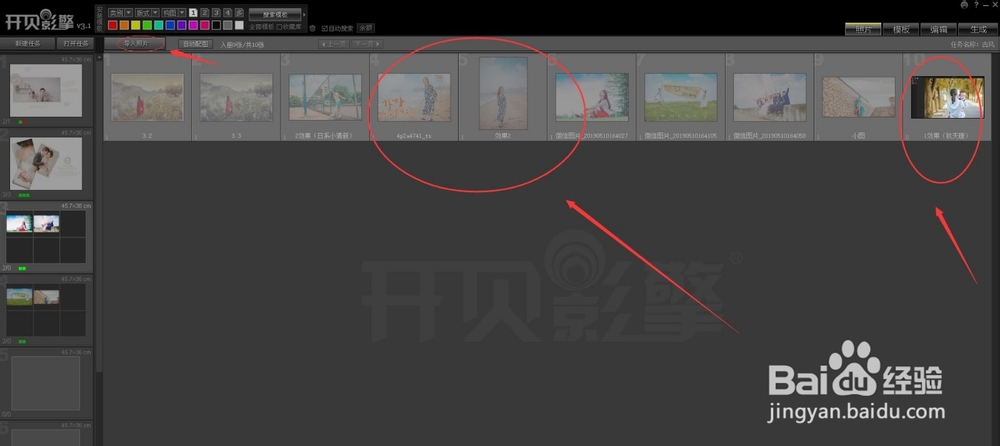Select the photo 2效果（日系小清新）
This screenshot has height=446, width=1000.
pos(325,97)
